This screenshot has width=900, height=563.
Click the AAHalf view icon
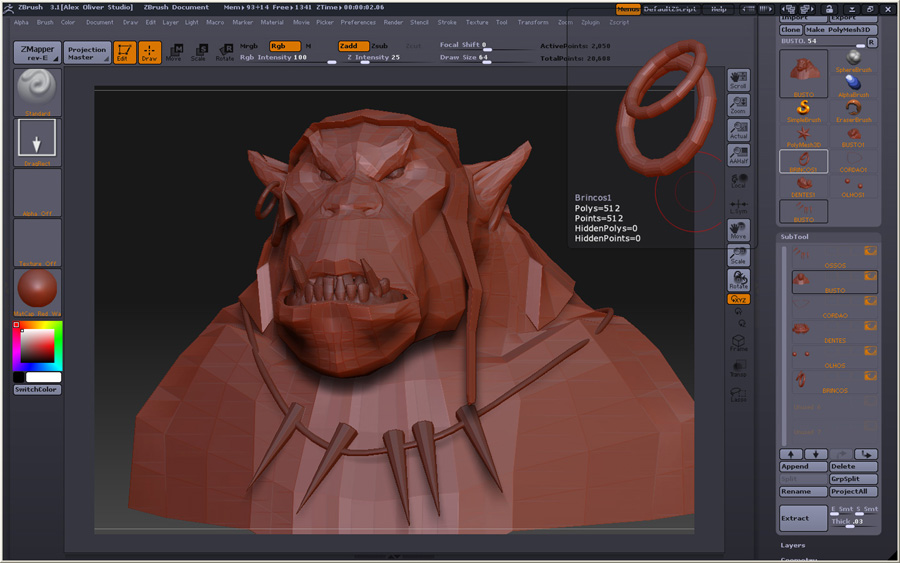click(x=739, y=154)
